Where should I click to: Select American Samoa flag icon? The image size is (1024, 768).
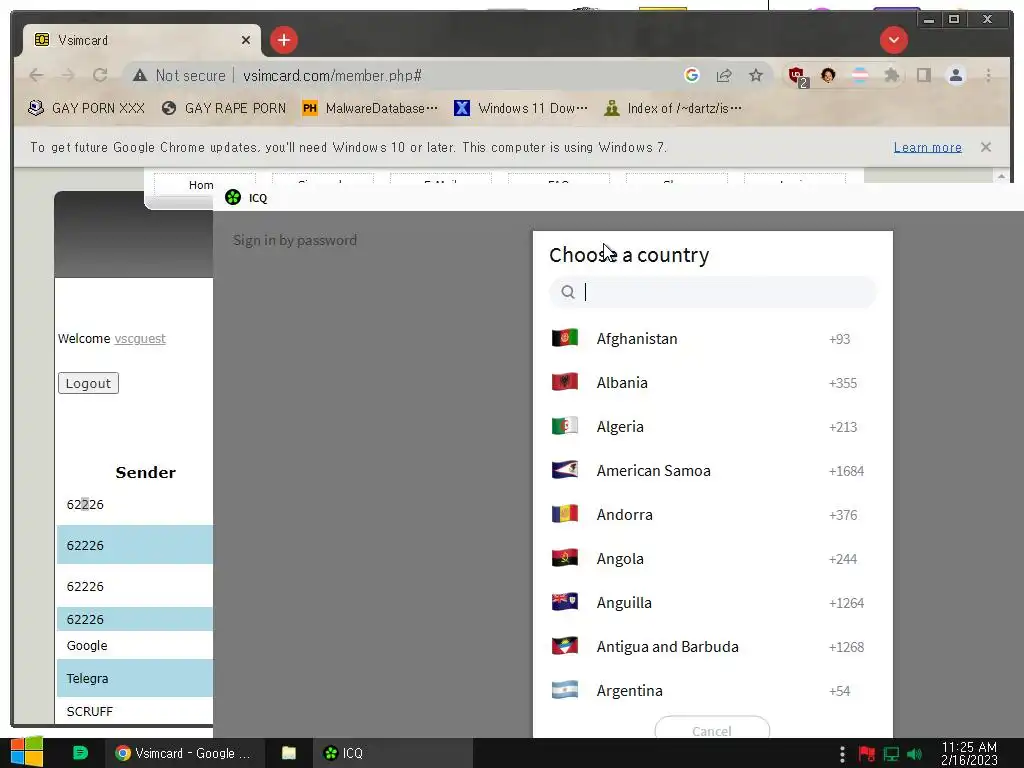(565, 470)
